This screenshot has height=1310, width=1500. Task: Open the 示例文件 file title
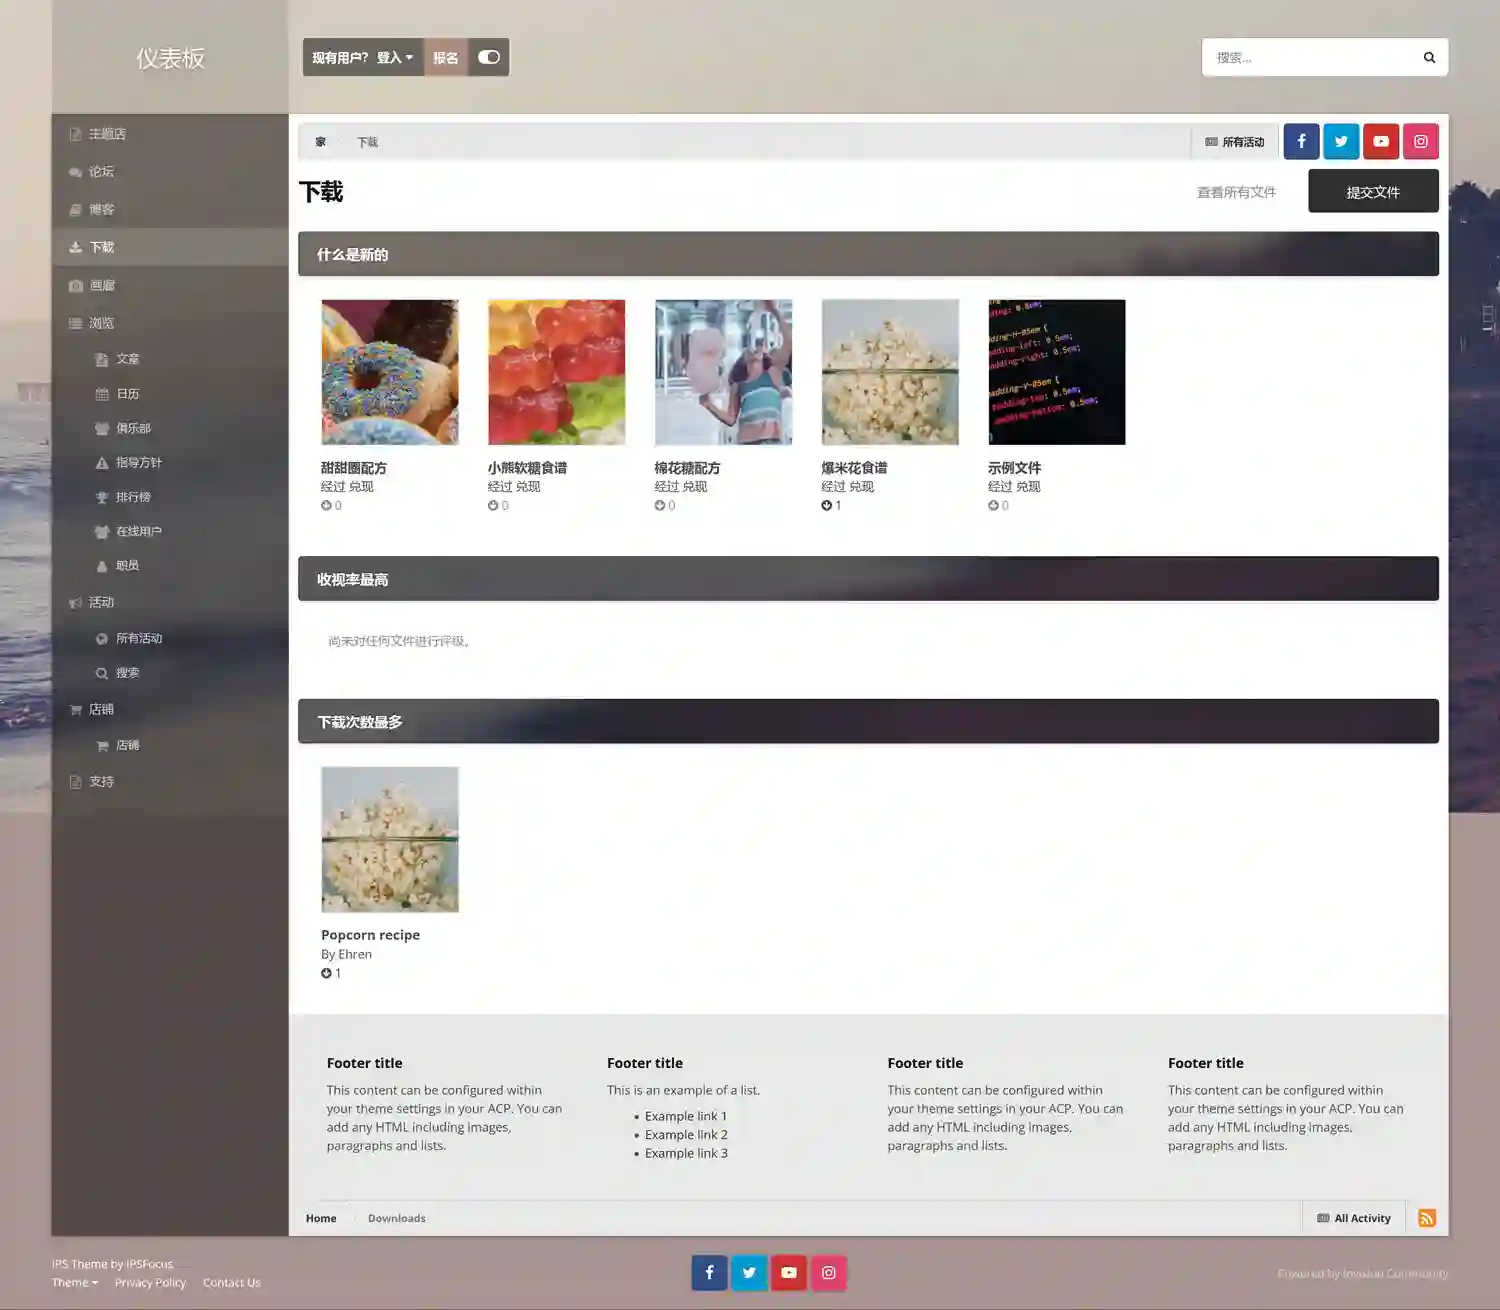(1014, 468)
